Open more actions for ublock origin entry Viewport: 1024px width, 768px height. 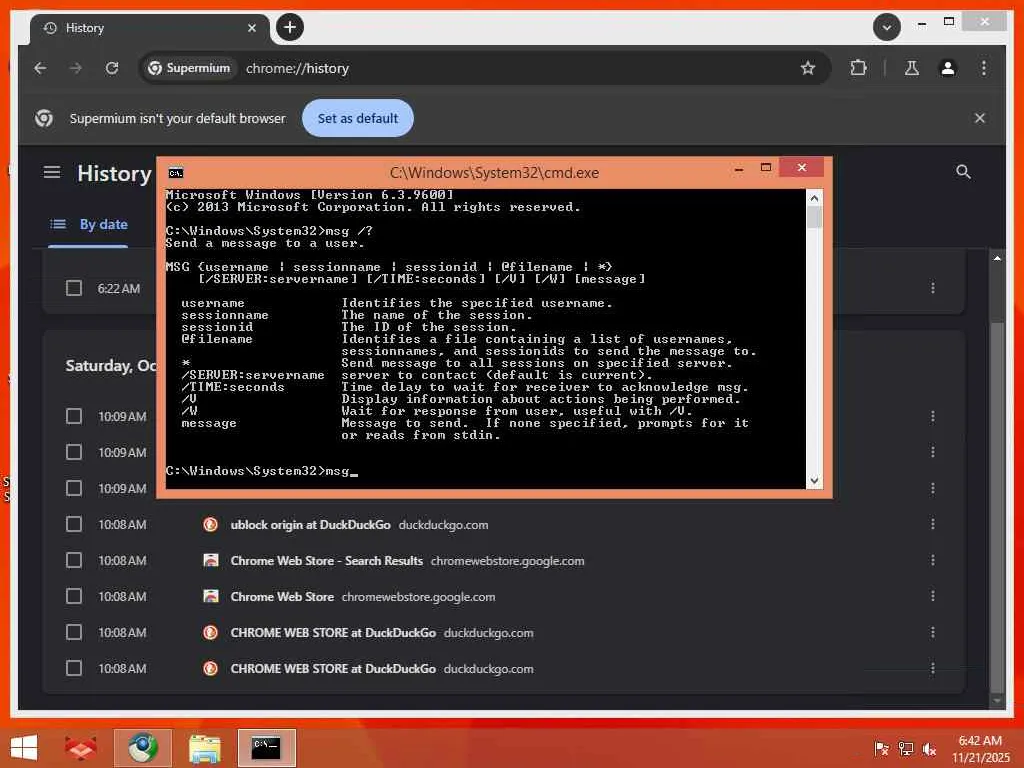click(933, 524)
